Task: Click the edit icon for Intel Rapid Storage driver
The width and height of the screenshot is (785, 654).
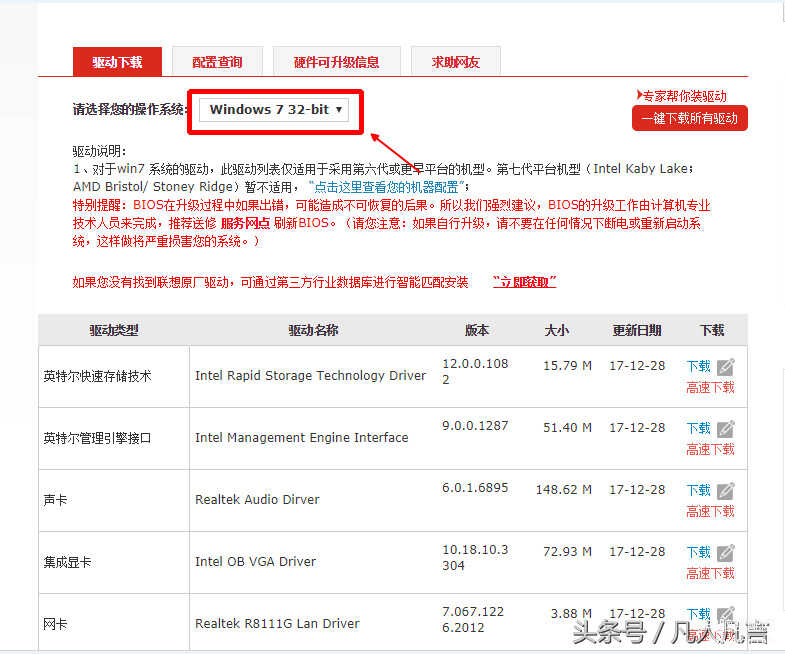Action: click(x=725, y=367)
